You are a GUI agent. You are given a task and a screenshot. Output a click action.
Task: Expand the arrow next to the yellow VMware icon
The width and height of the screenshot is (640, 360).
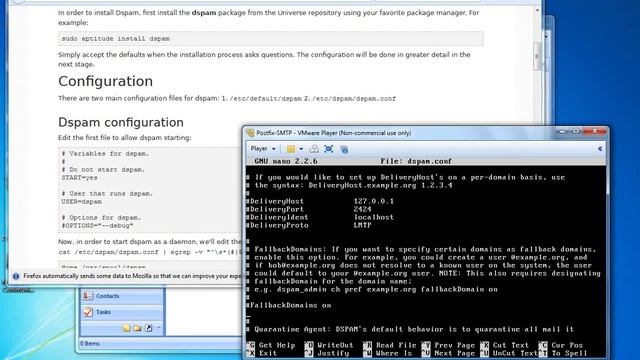301,149
